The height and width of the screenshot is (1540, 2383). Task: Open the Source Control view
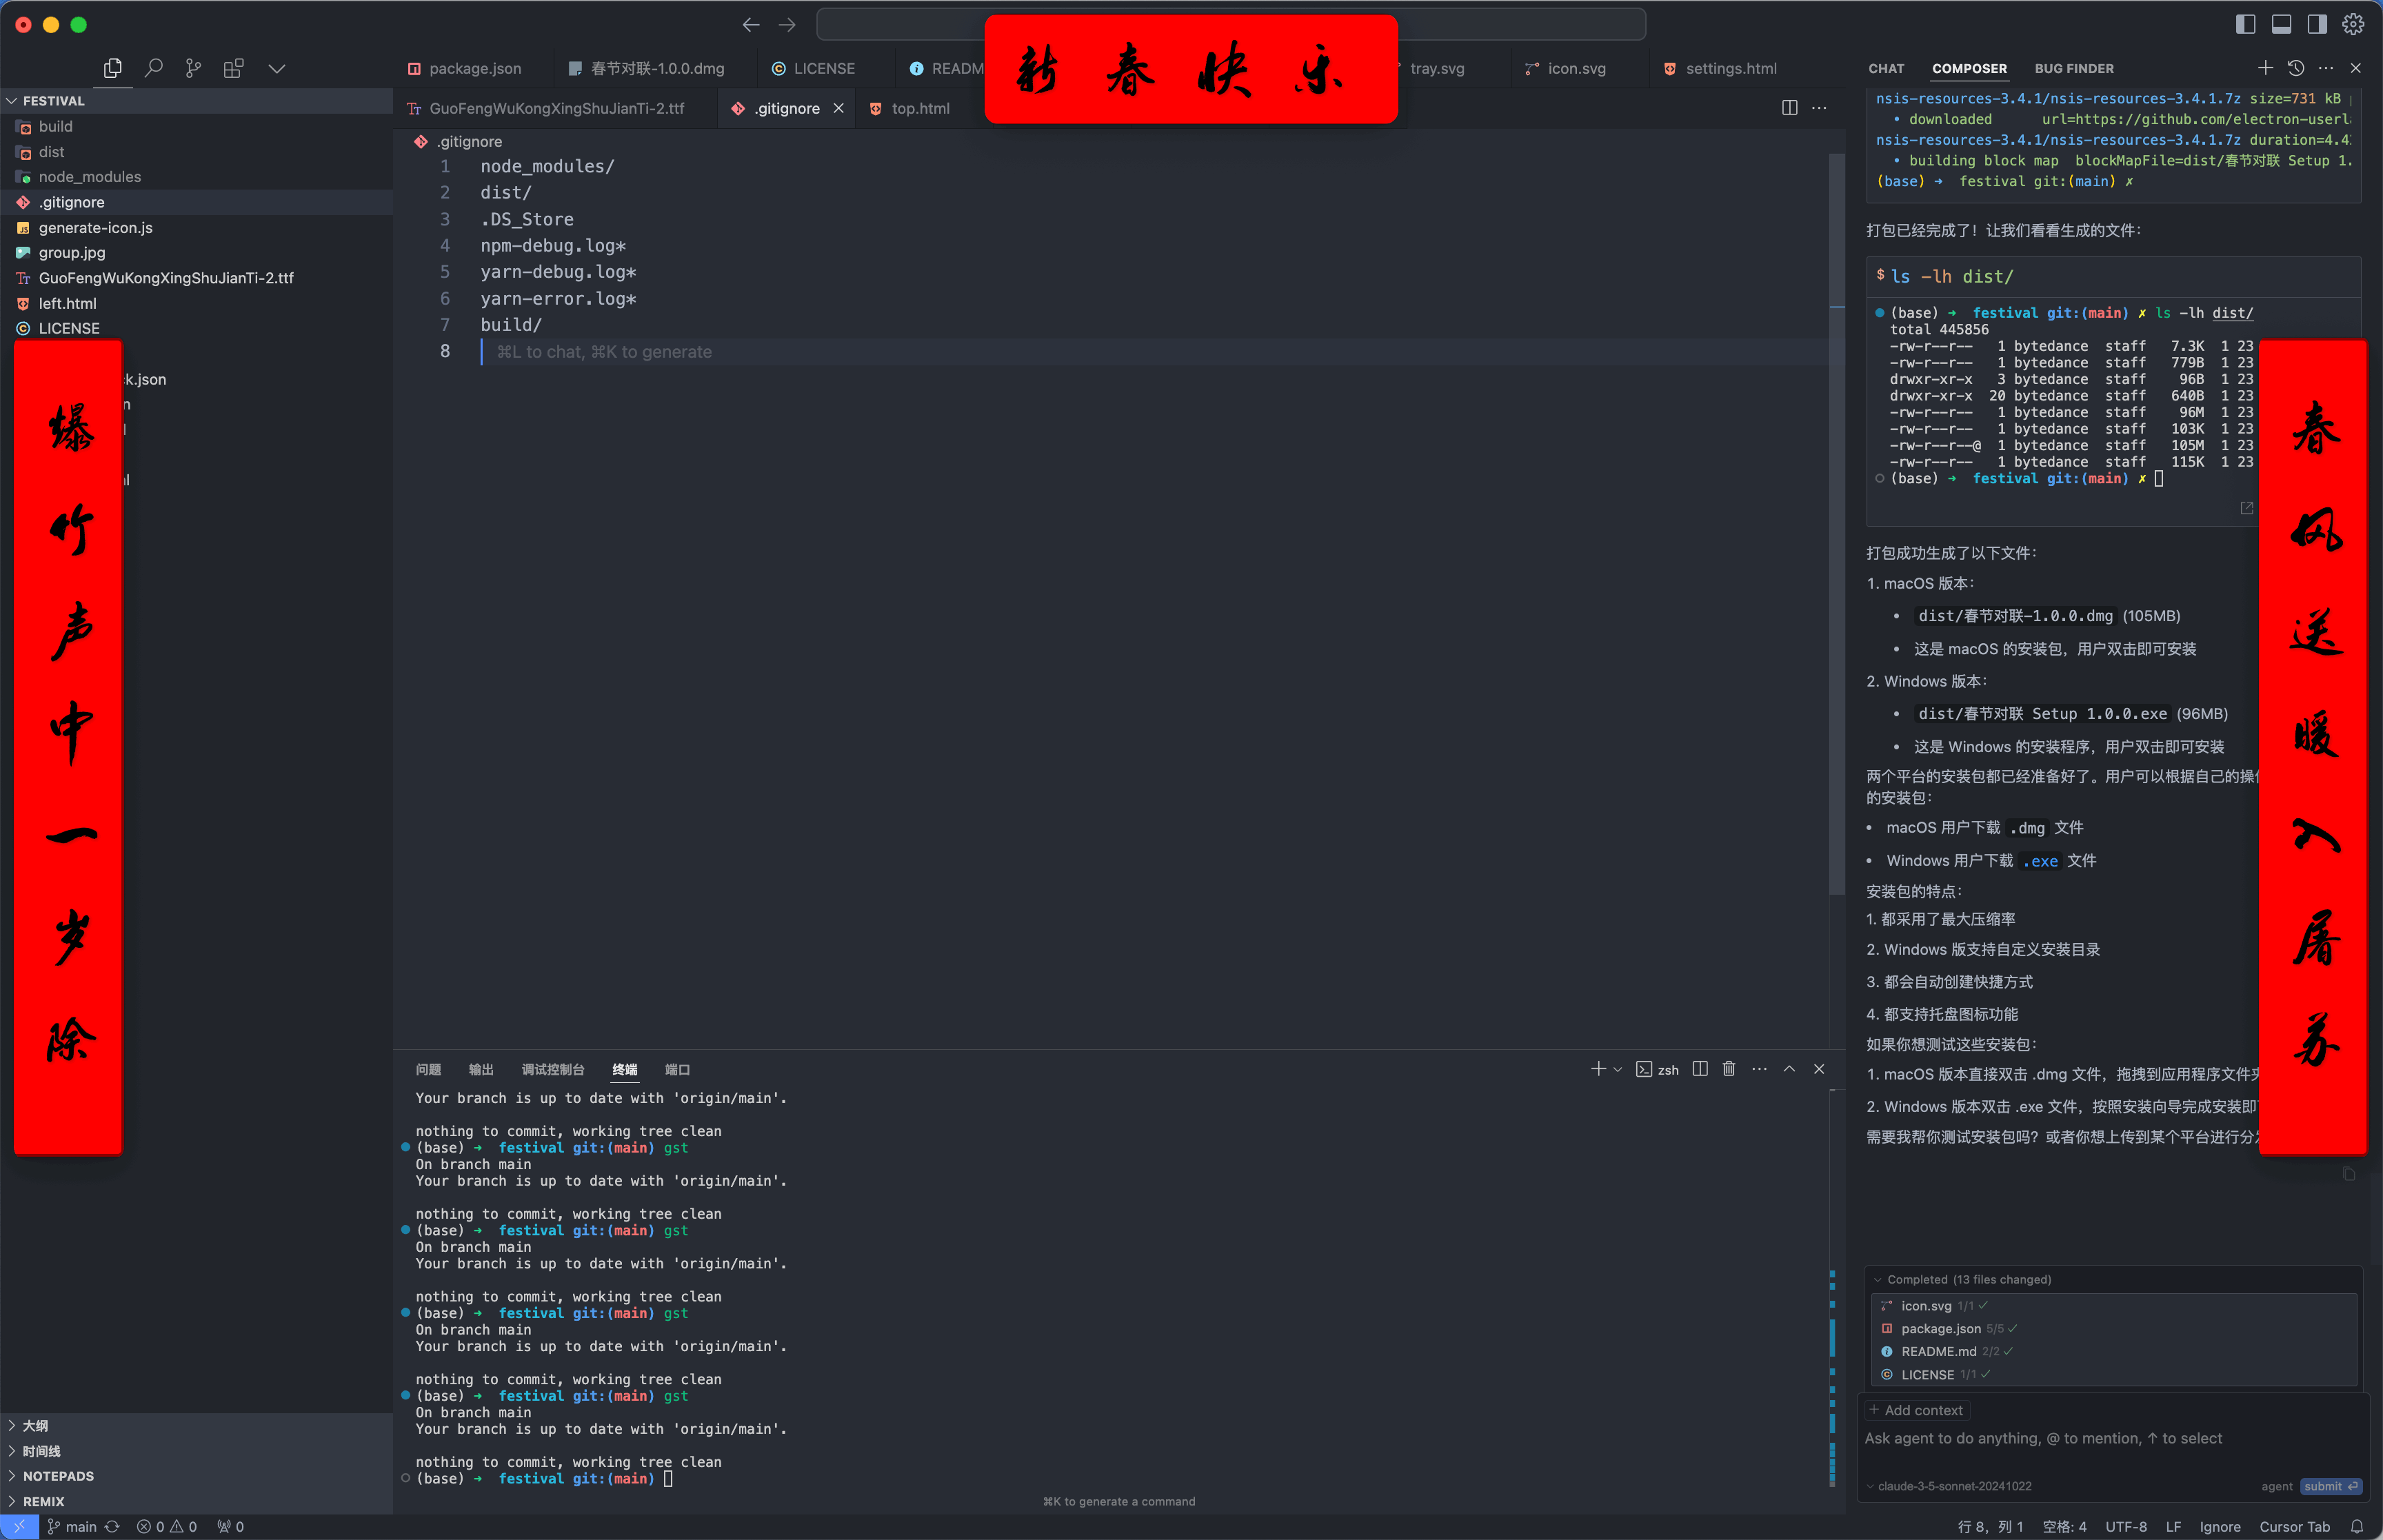tap(193, 68)
